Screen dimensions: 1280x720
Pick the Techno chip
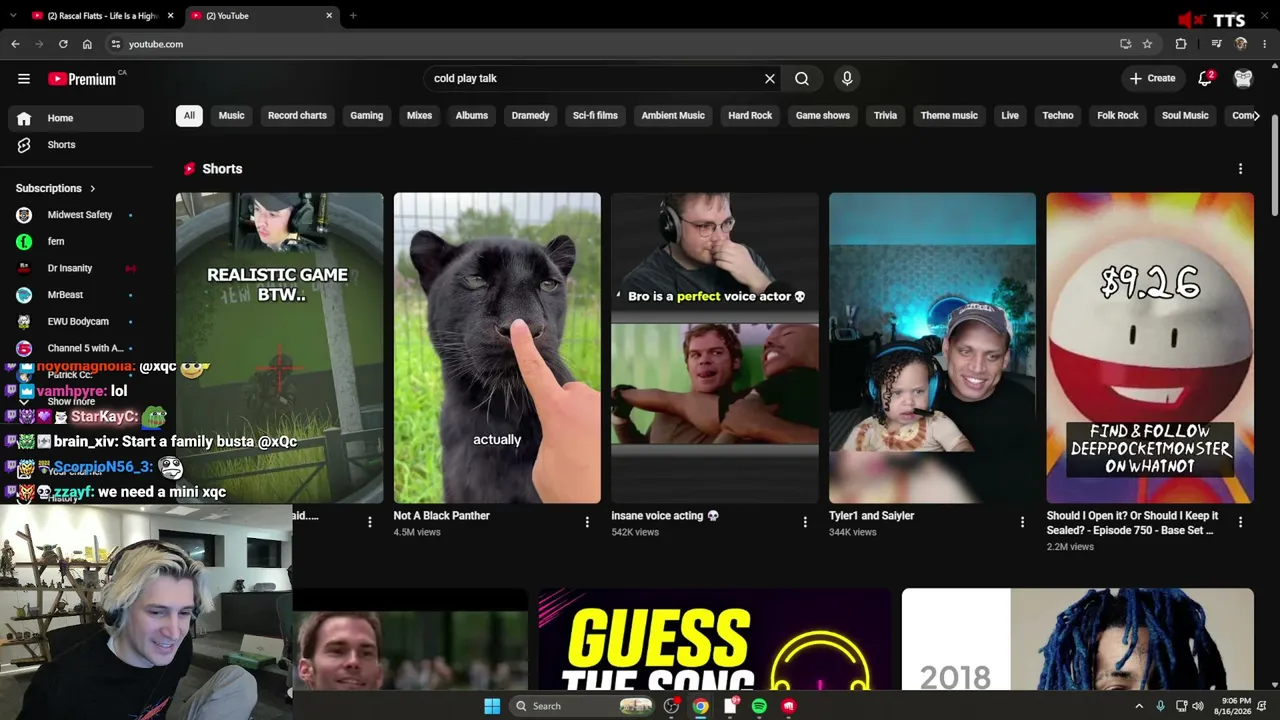[x=1058, y=115]
